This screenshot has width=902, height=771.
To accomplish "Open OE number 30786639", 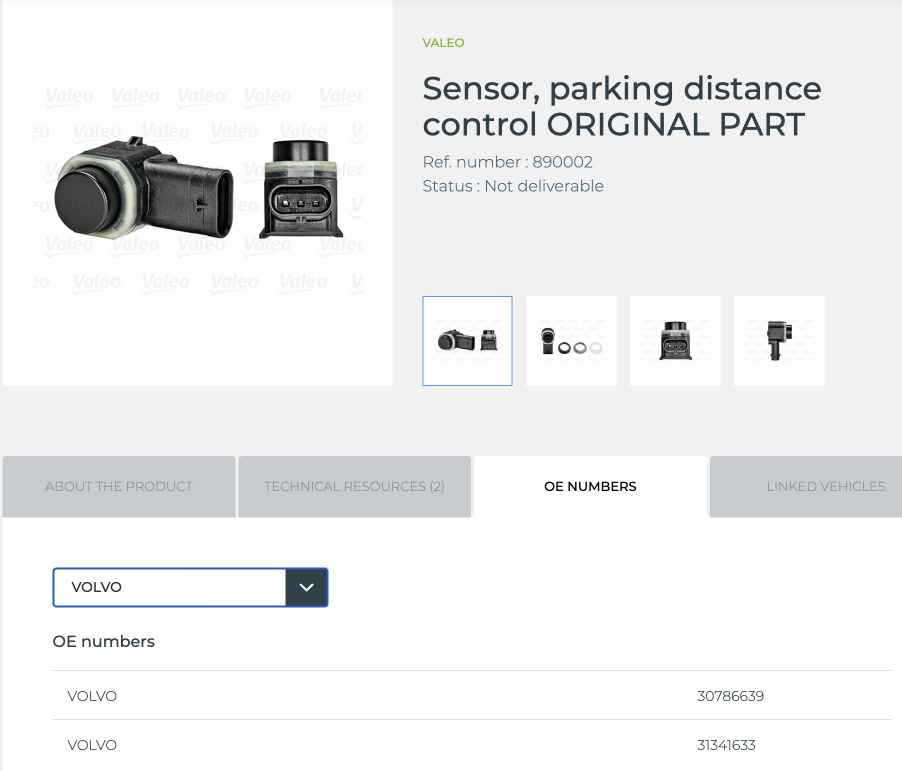I will (x=730, y=695).
